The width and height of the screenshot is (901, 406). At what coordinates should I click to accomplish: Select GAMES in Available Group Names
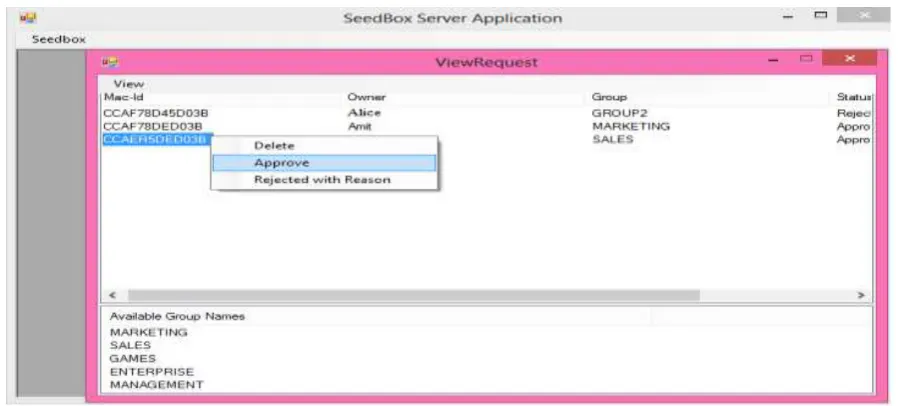(133, 358)
